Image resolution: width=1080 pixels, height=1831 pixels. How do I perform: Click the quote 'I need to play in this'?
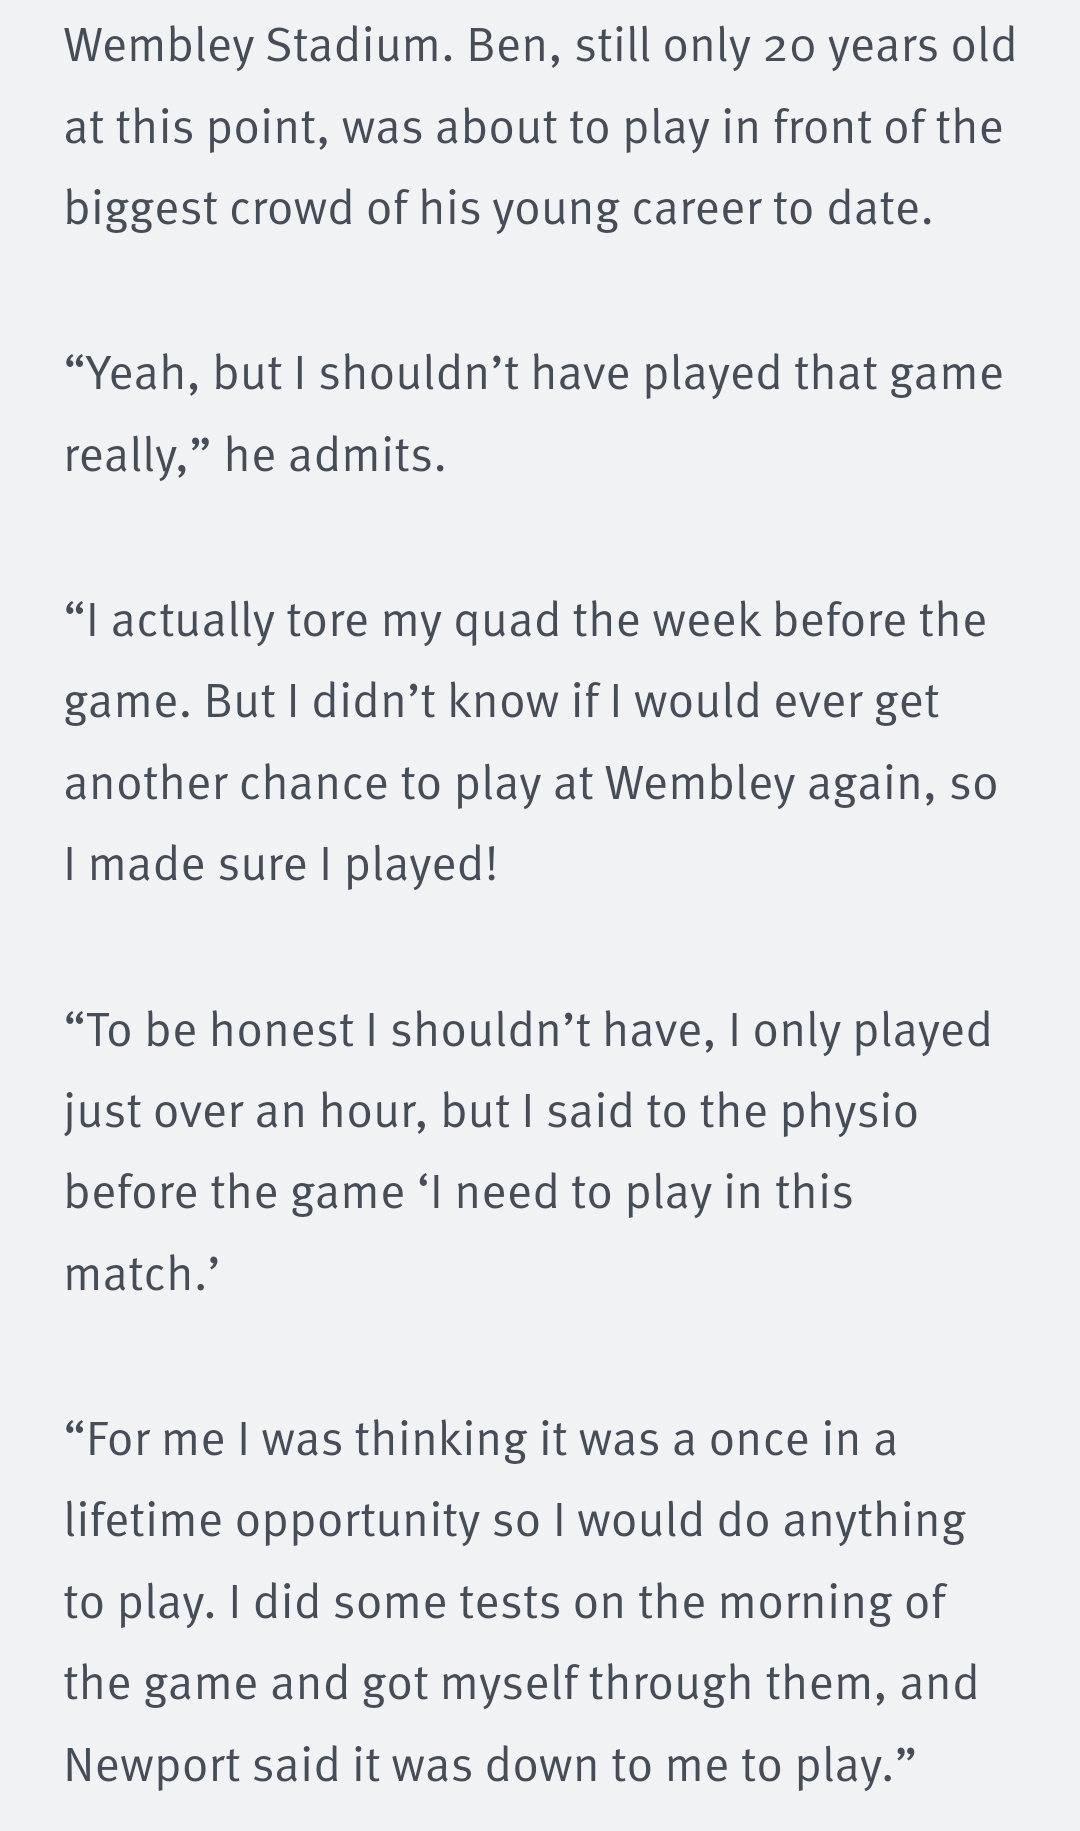pyautogui.click(x=634, y=1193)
